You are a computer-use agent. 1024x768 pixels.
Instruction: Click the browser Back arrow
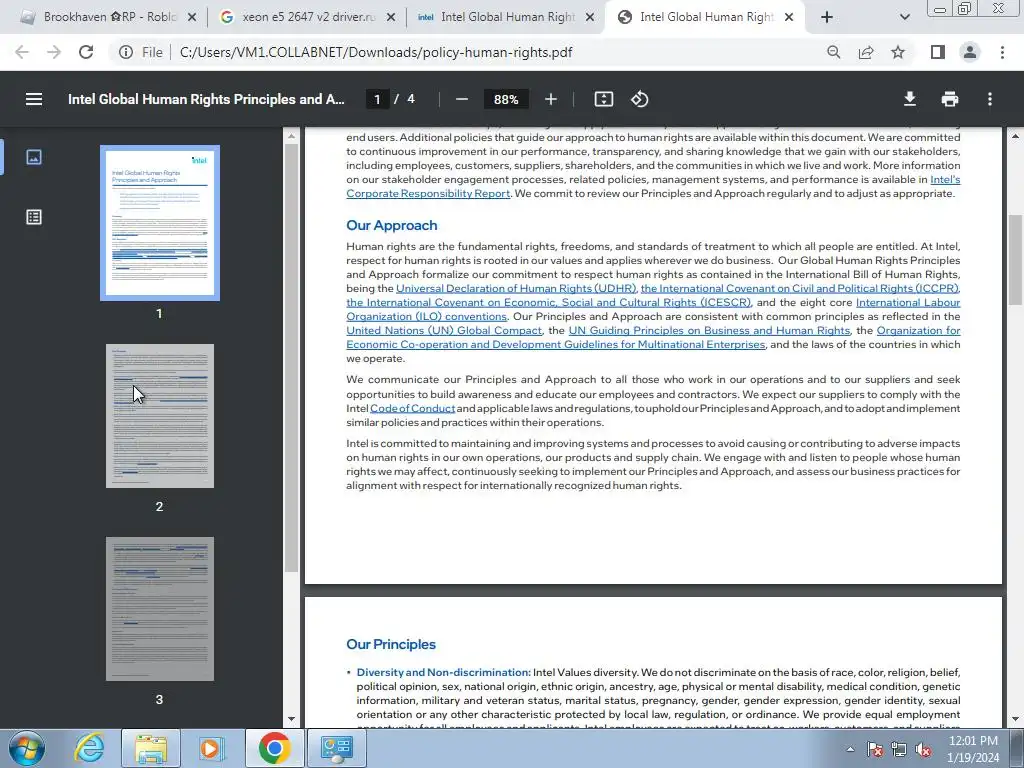[22, 52]
